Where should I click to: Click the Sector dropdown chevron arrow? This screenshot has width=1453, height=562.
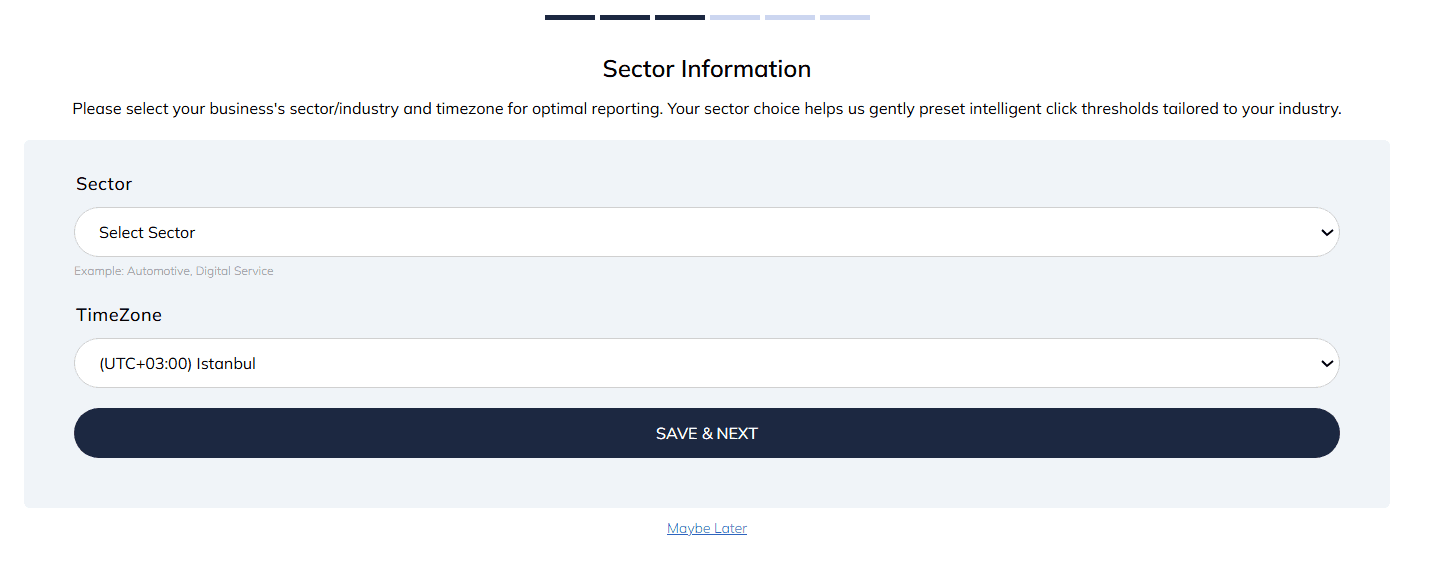tap(1327, 233)
